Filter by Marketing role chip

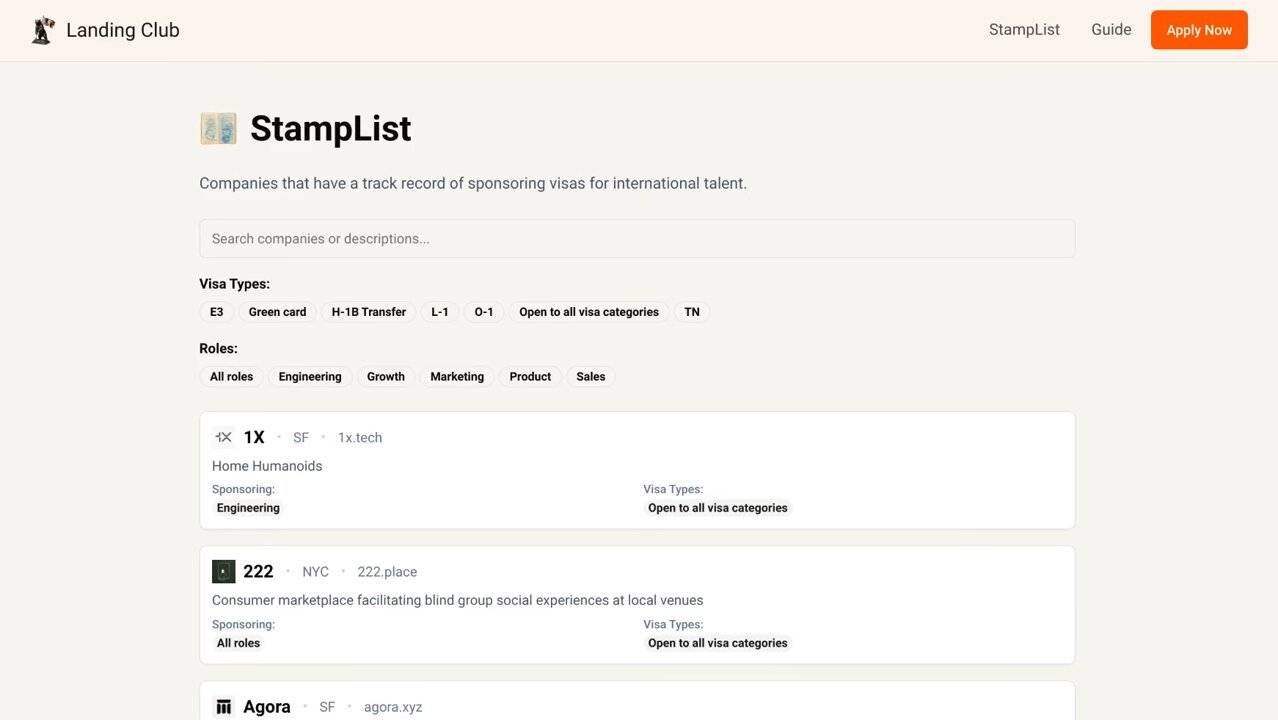tap(457, 377)
